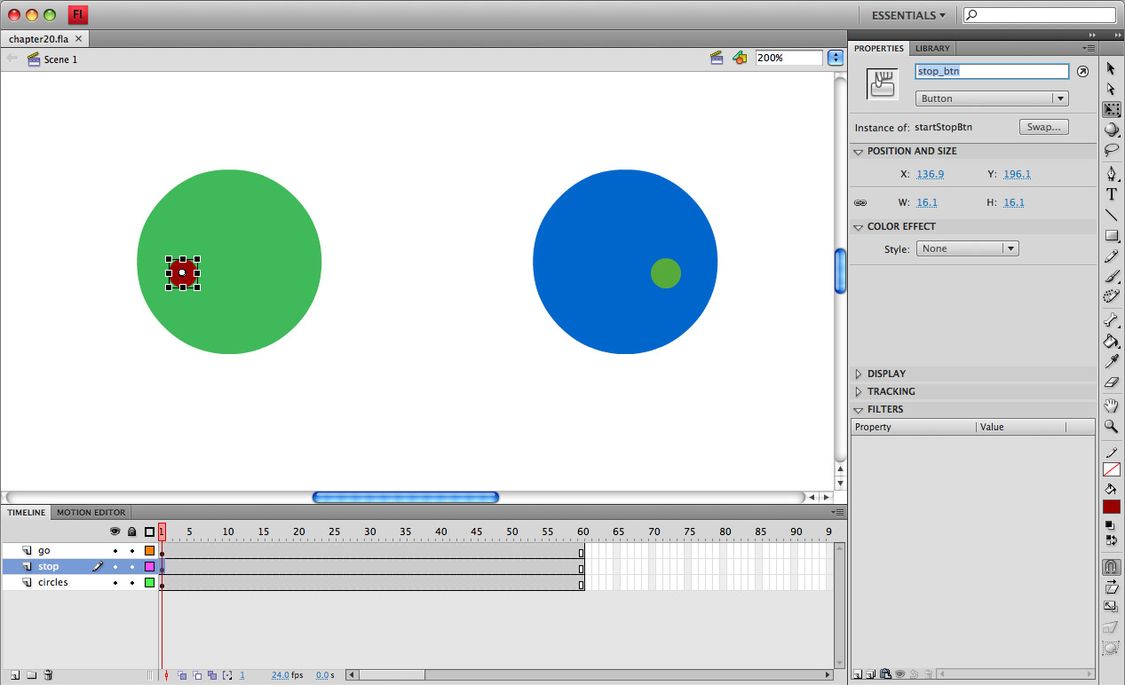The width and height of the screenshot is (1125, 685).
Task: Select the Text tool
Action: pyautogui.click(x=1111, y=194)
